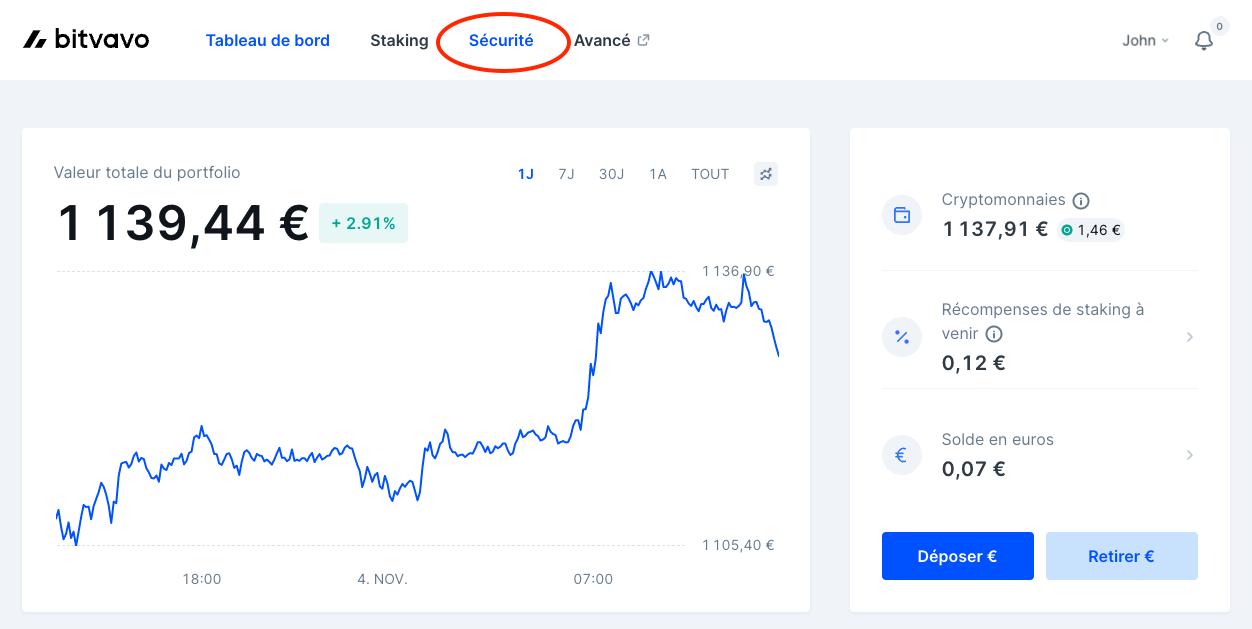This screenshot has width=1252, height=629.
Task: Click the percent icon for staking rewards
Action: pyautogui.click(x=902, y=337)
